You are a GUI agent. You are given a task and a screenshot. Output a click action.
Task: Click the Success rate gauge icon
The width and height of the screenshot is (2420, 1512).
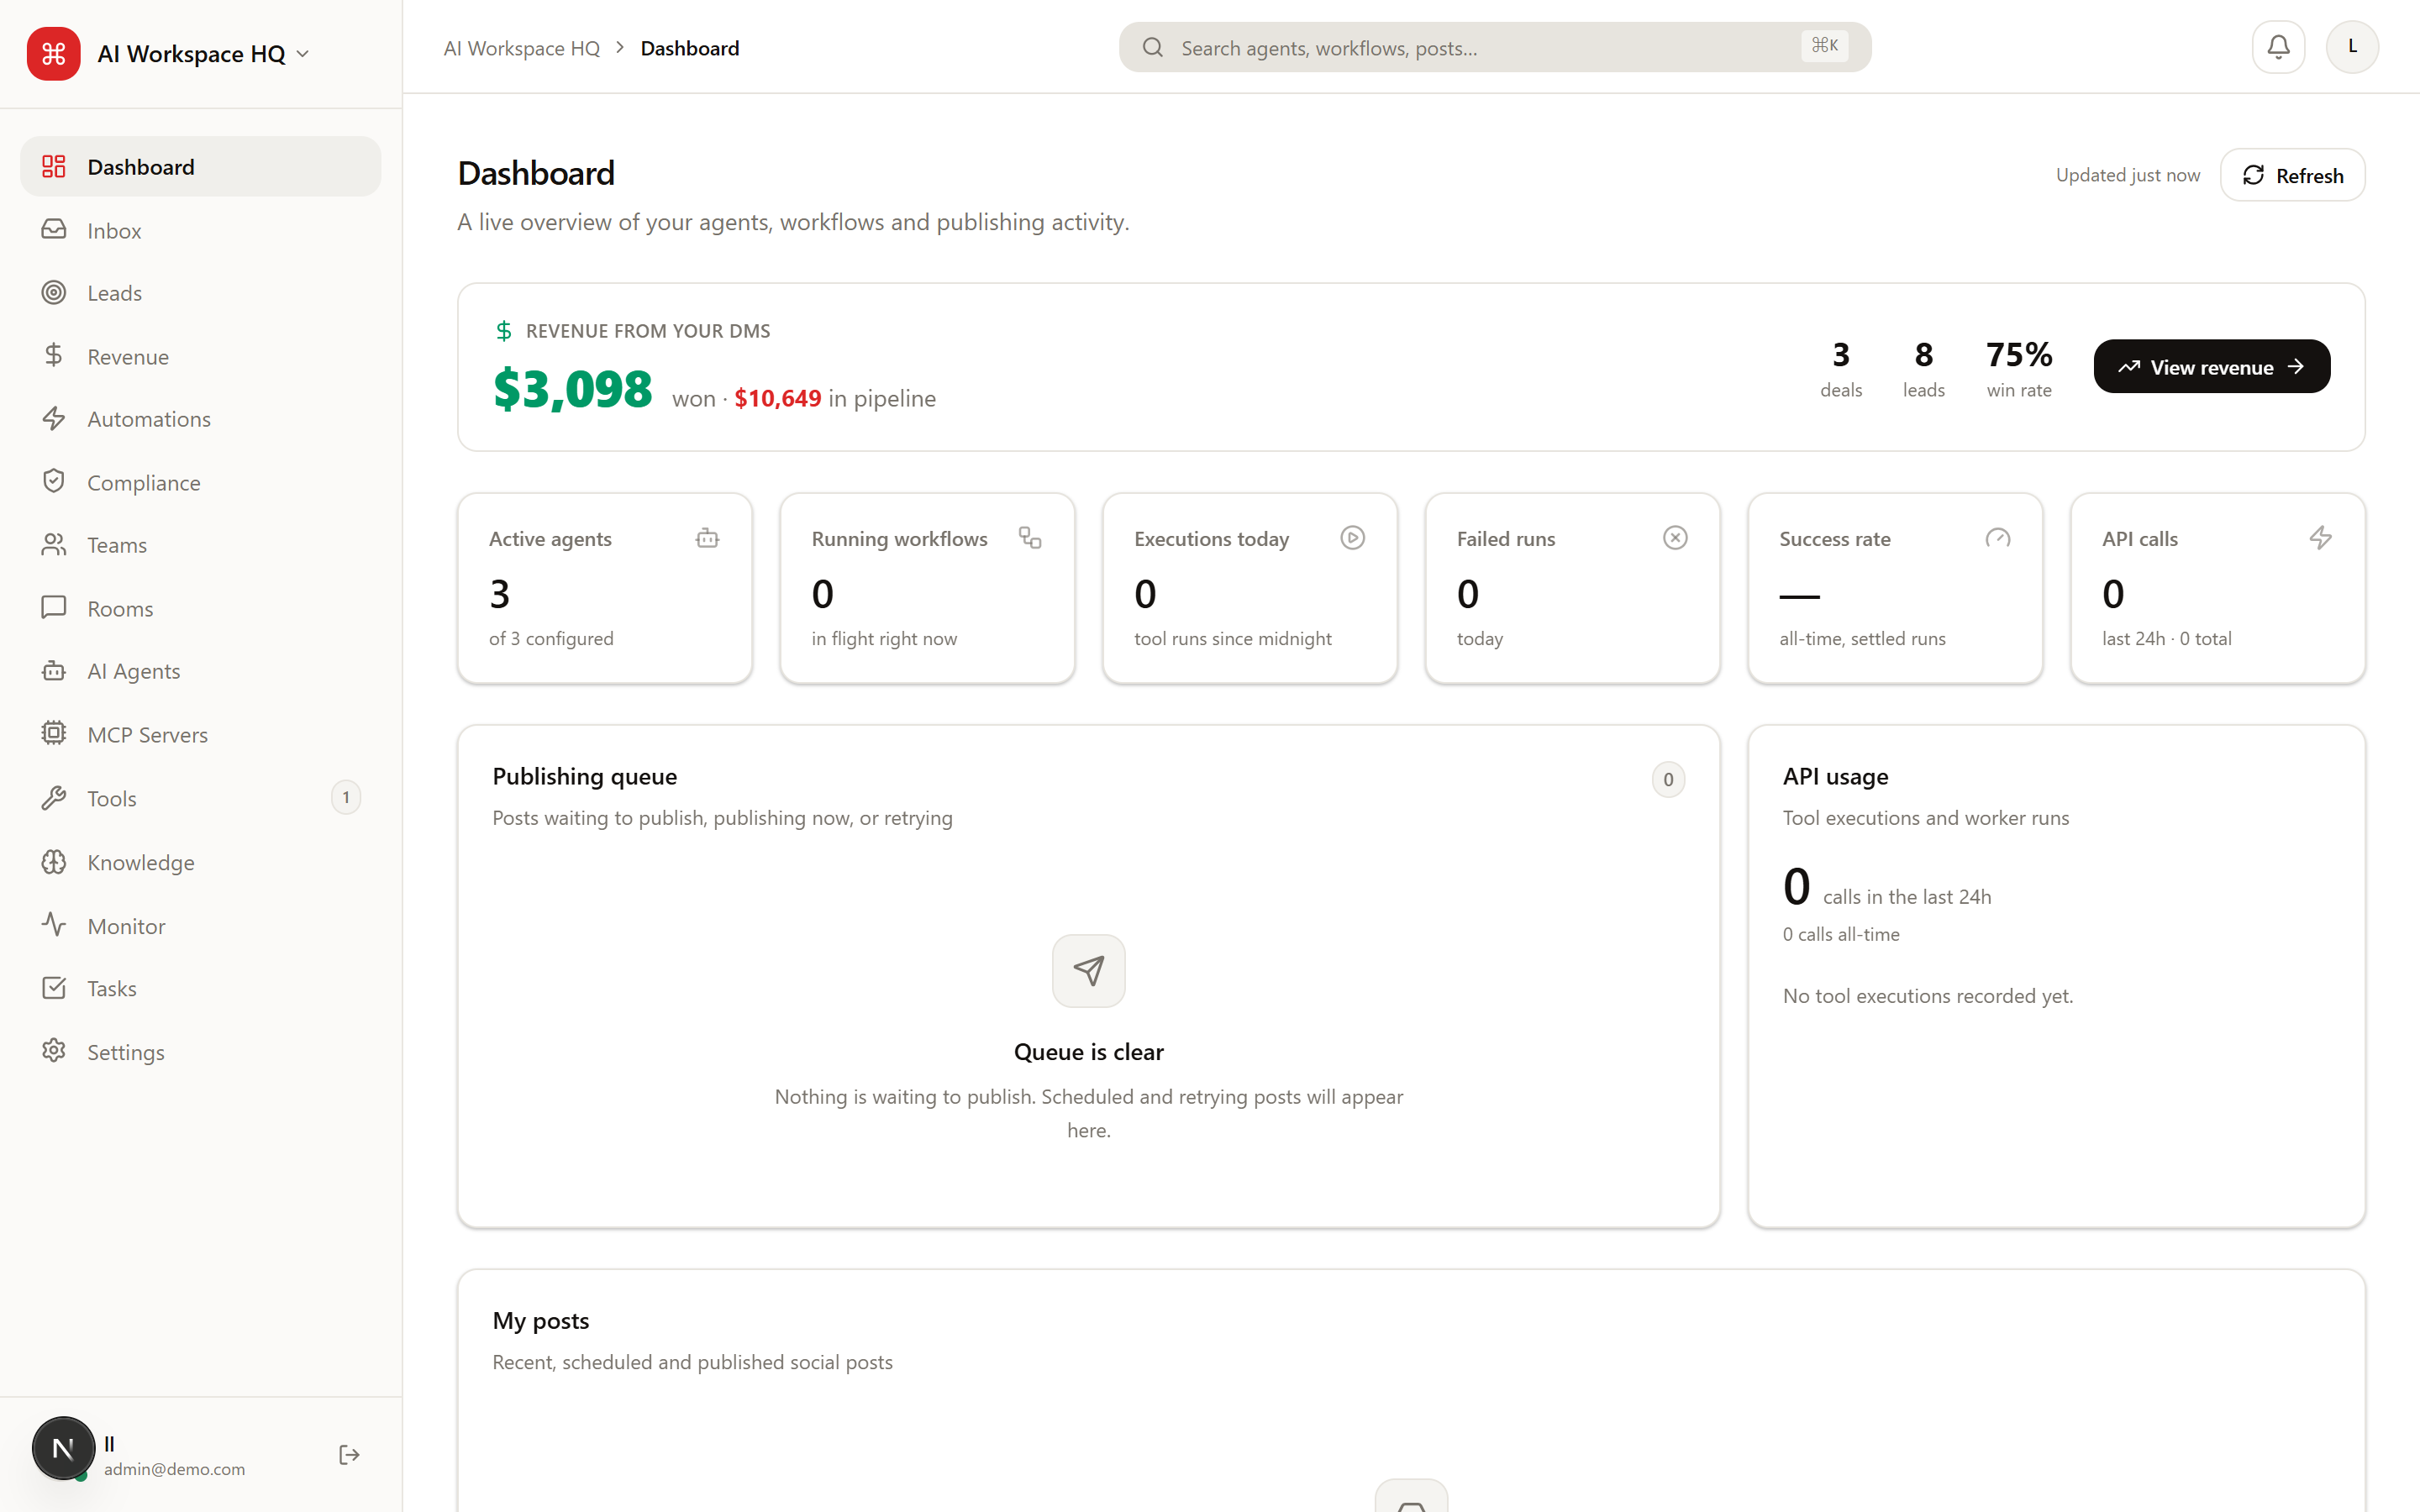coord(1998,538)
